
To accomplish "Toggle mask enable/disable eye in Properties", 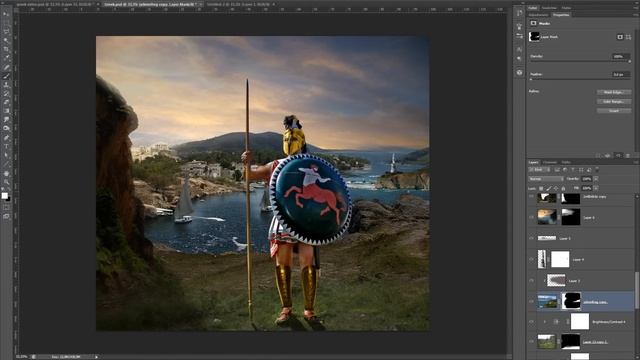I will [x=618, y=156].
